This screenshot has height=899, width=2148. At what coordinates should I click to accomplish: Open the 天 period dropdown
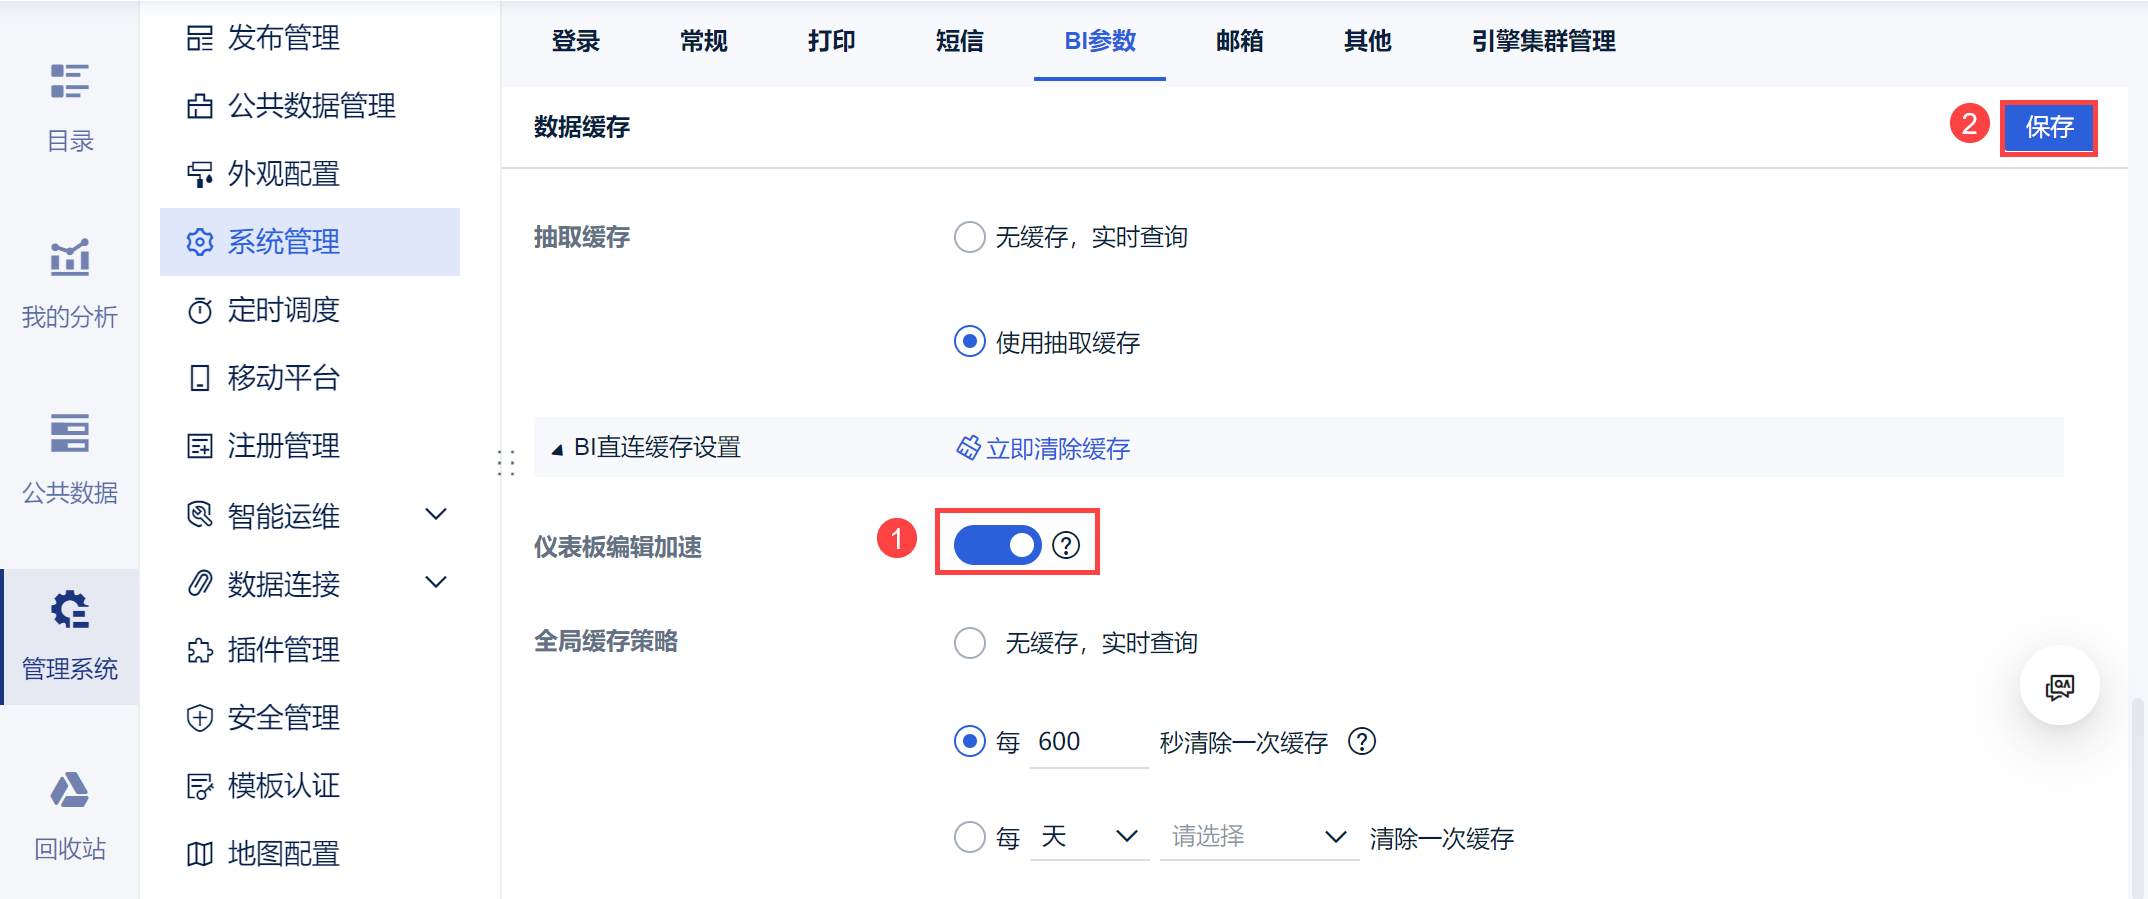coord(1089,837)
